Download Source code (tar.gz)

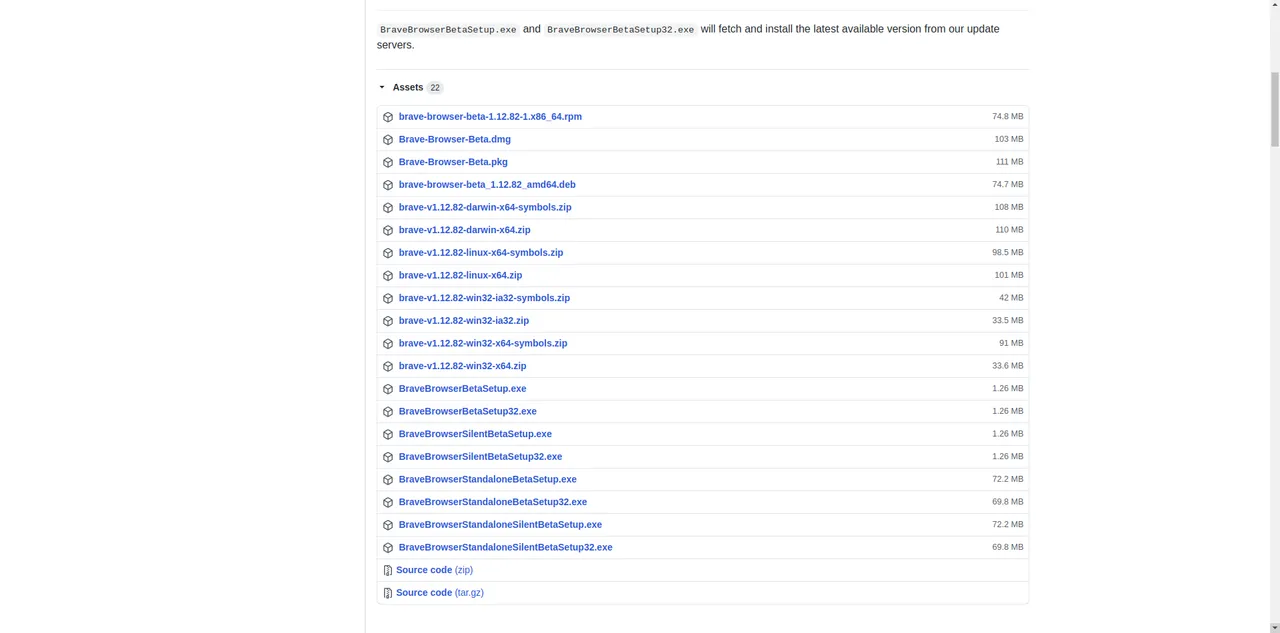pos(440,593)
